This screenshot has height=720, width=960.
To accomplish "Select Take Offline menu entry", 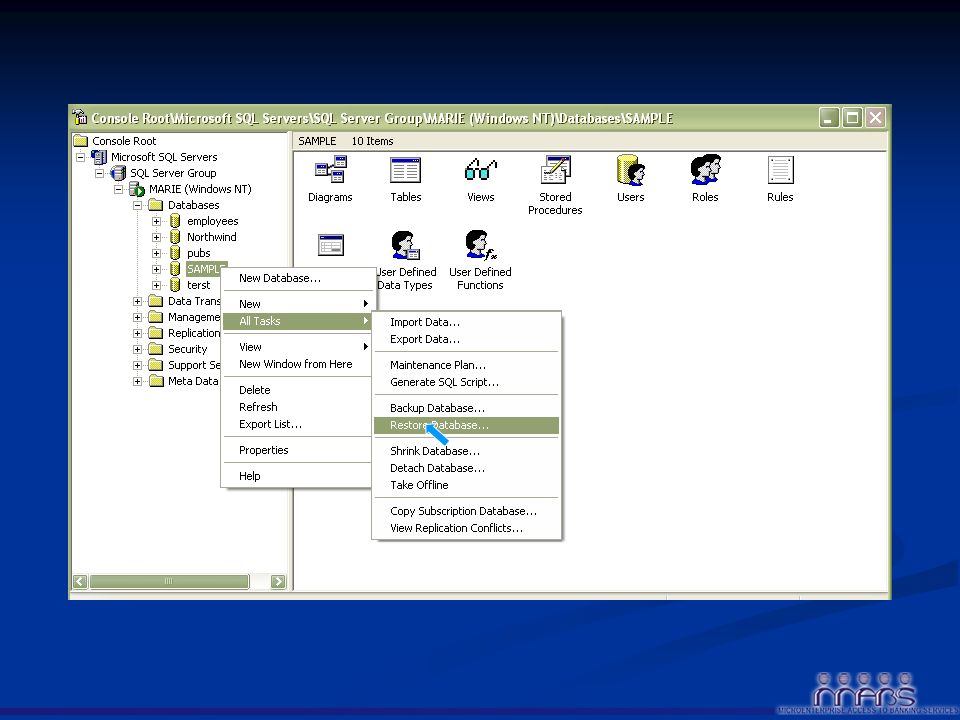I will tap(467, 485).
